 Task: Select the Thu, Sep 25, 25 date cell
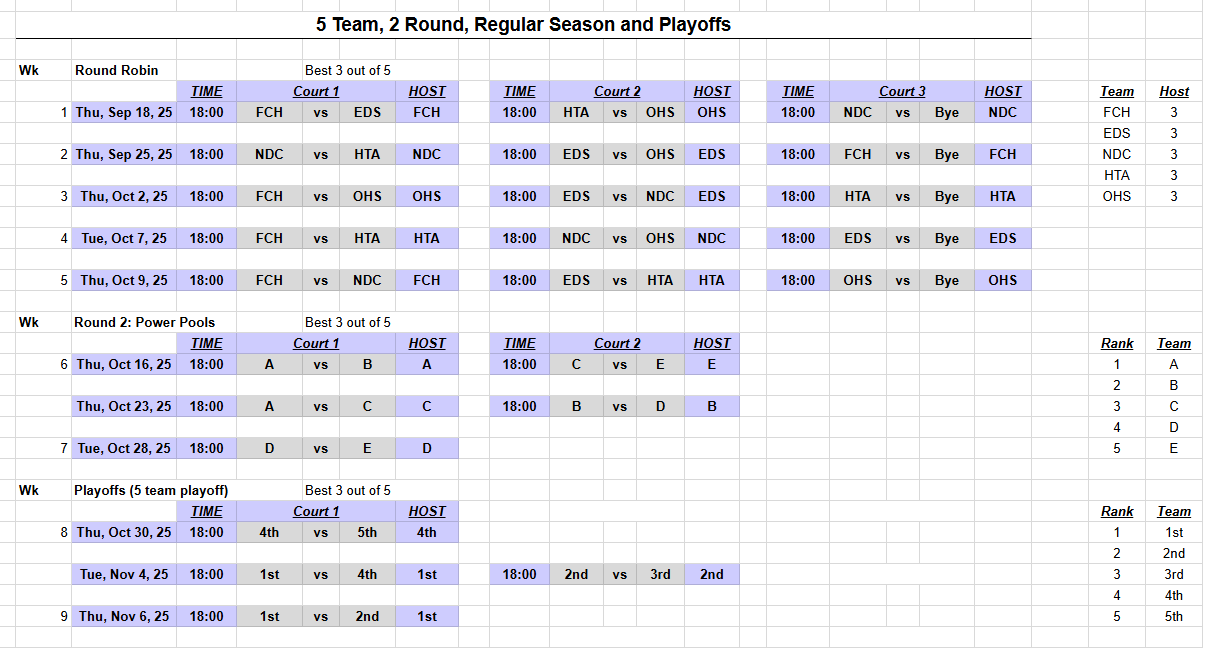click(124, 154)
